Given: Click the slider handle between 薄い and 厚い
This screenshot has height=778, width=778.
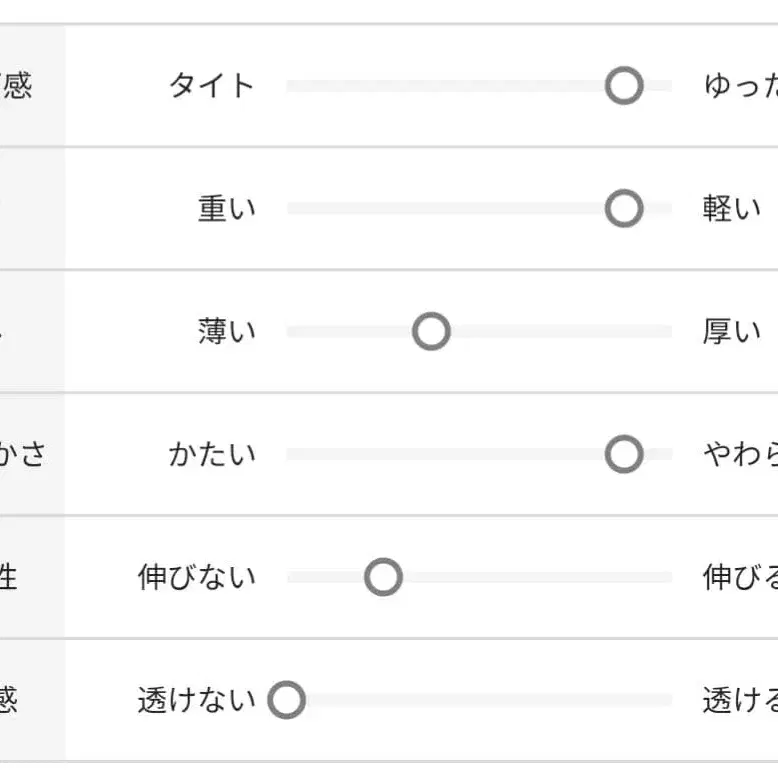Looking at the screenshot, I should [431, 332].
